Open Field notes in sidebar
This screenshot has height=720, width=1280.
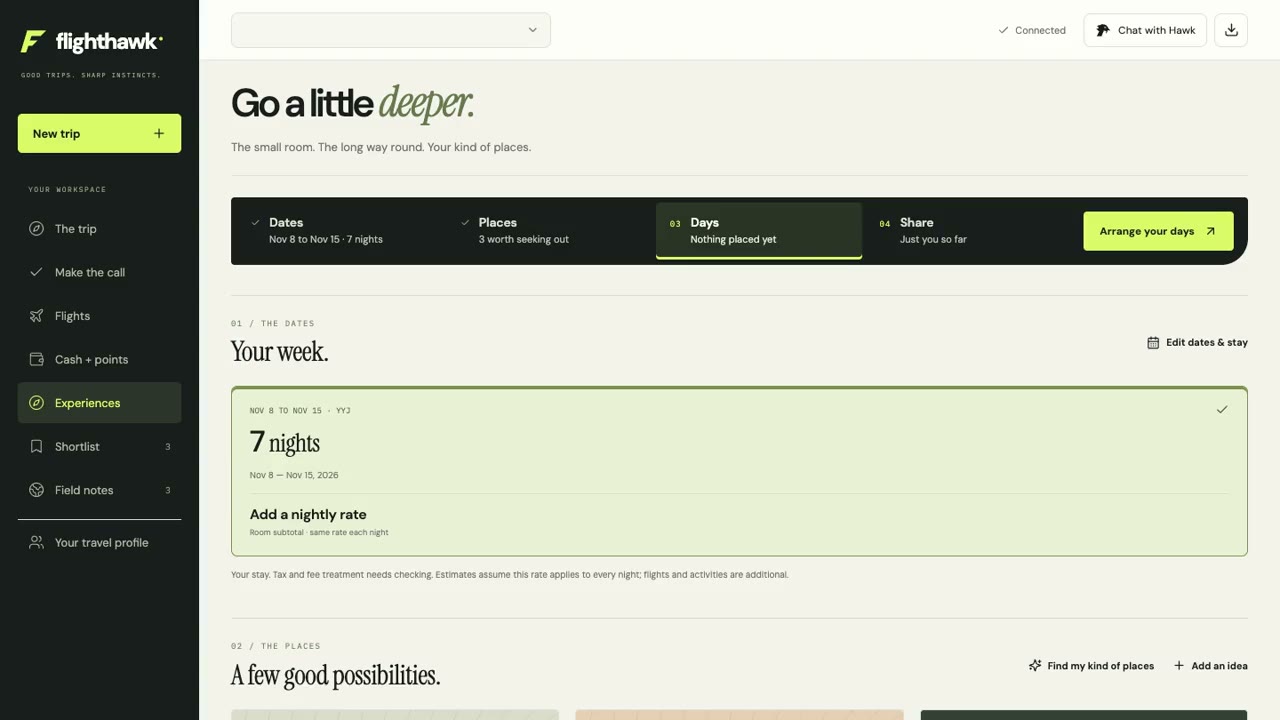pyautogui.click(x=99, y=490)
